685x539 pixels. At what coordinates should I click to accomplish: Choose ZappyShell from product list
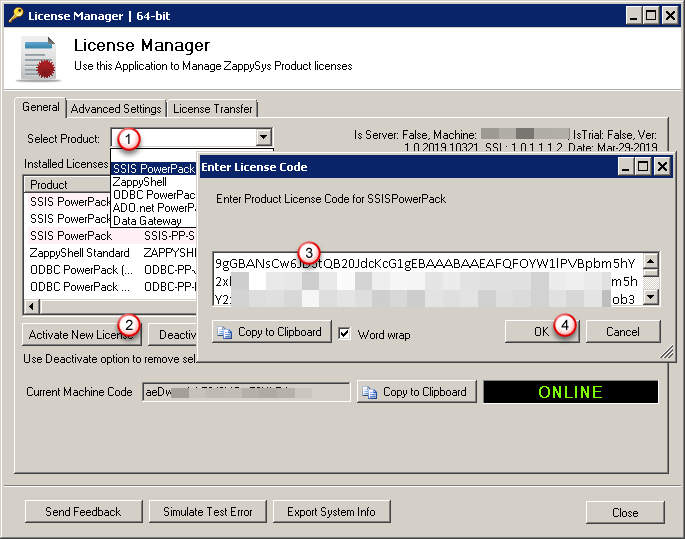tap(153, 182)
